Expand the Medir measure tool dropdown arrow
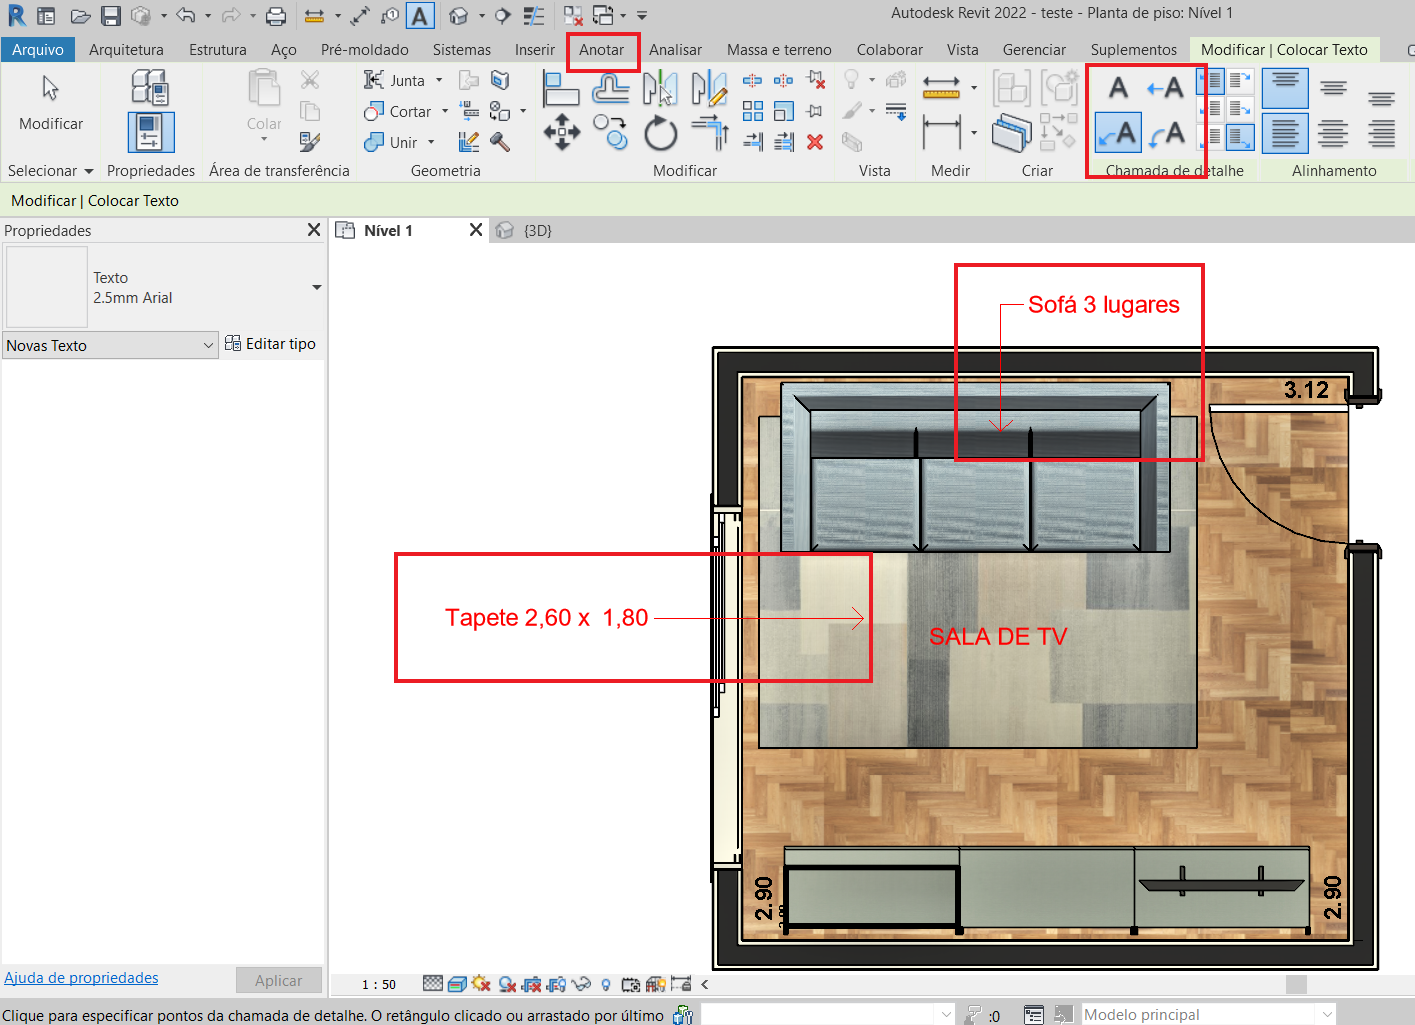Image resolution: width=1415 pixels, height=1025 pixels. pos(974,88)
